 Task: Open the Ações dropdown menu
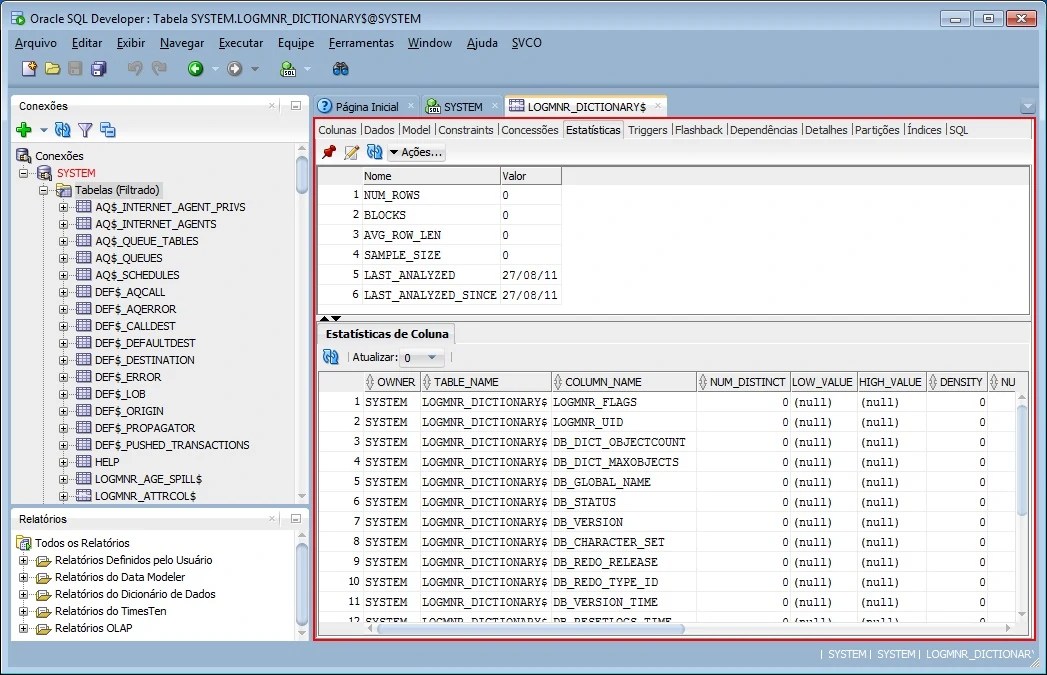(x=413, y=152)
